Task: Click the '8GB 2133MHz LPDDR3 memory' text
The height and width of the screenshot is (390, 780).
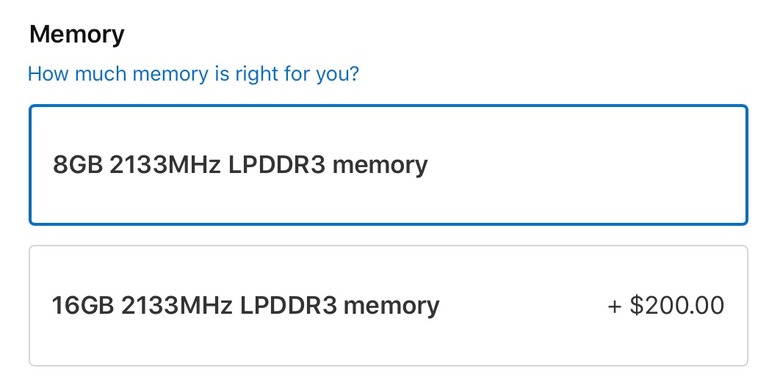Action: [240, 165]
